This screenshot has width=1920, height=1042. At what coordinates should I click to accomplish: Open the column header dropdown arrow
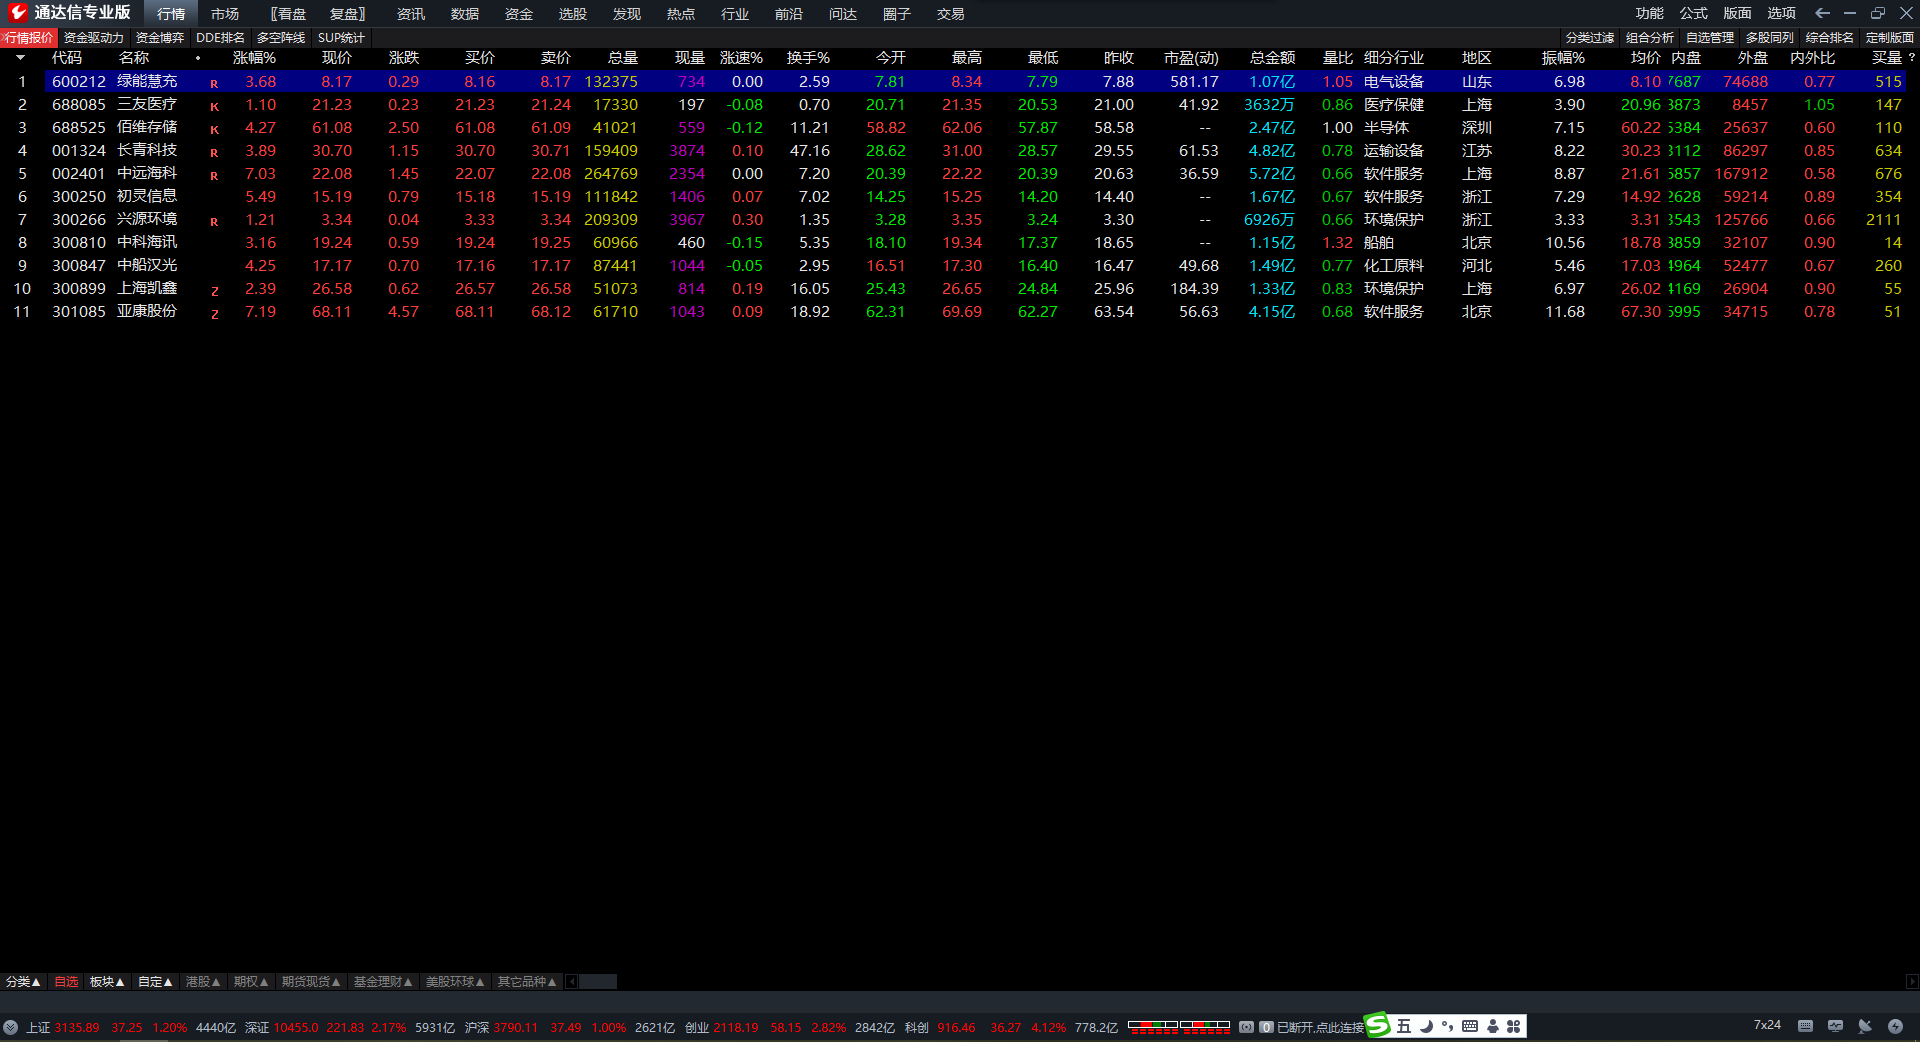[x=20, y=58]
